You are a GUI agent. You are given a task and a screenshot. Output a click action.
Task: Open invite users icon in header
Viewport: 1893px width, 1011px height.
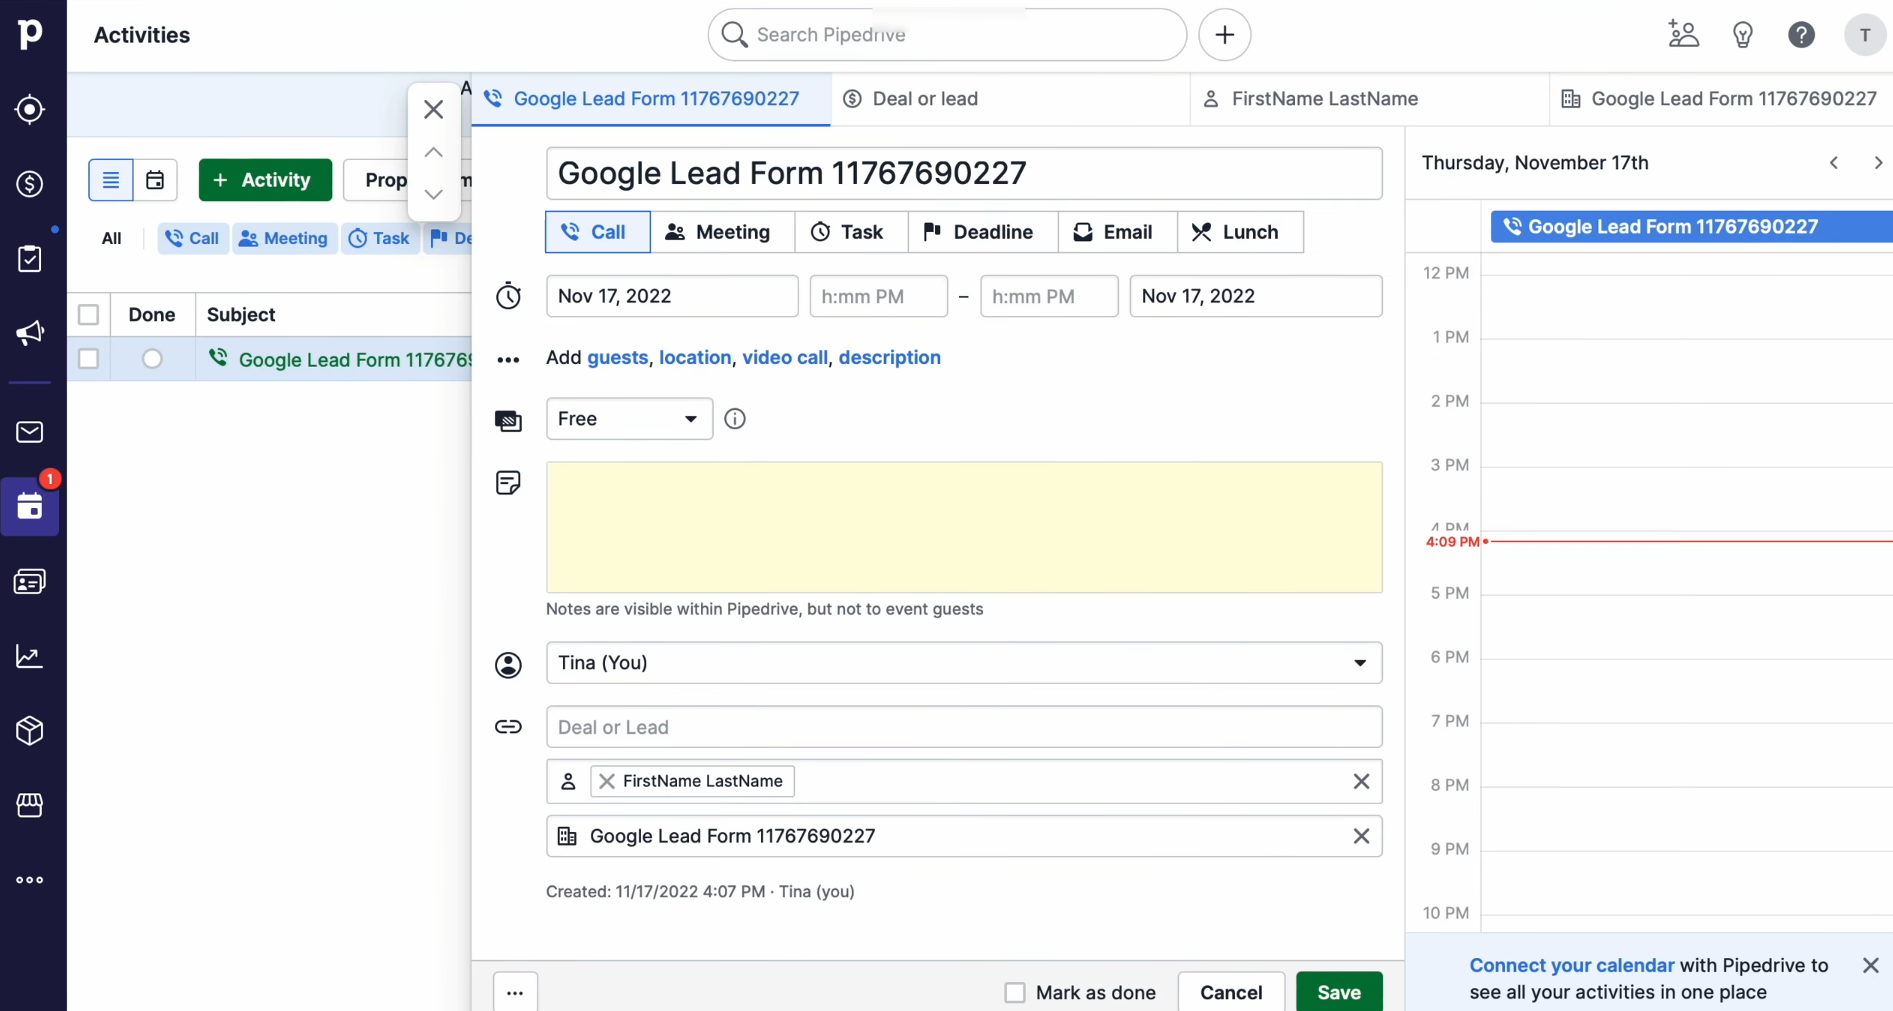(x=1684, y=35)
